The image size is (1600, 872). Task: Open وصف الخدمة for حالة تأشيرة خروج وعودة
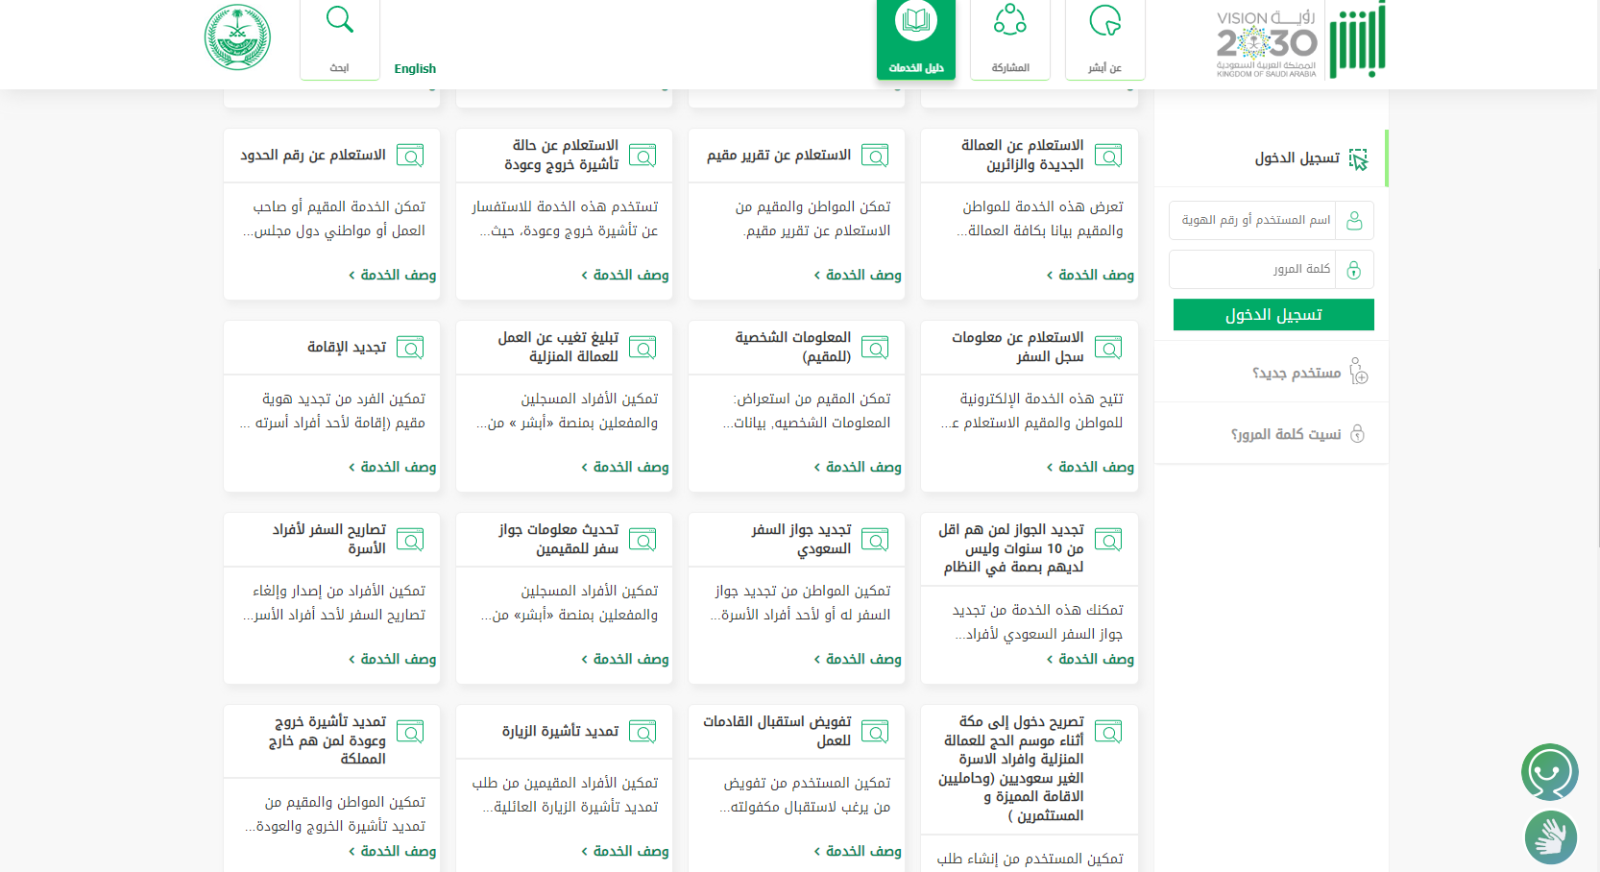tap(625, 275)
